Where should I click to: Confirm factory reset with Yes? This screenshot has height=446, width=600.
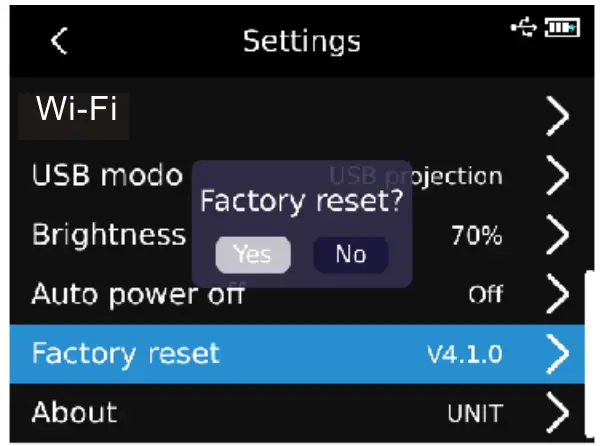click(x=253, y=255)
